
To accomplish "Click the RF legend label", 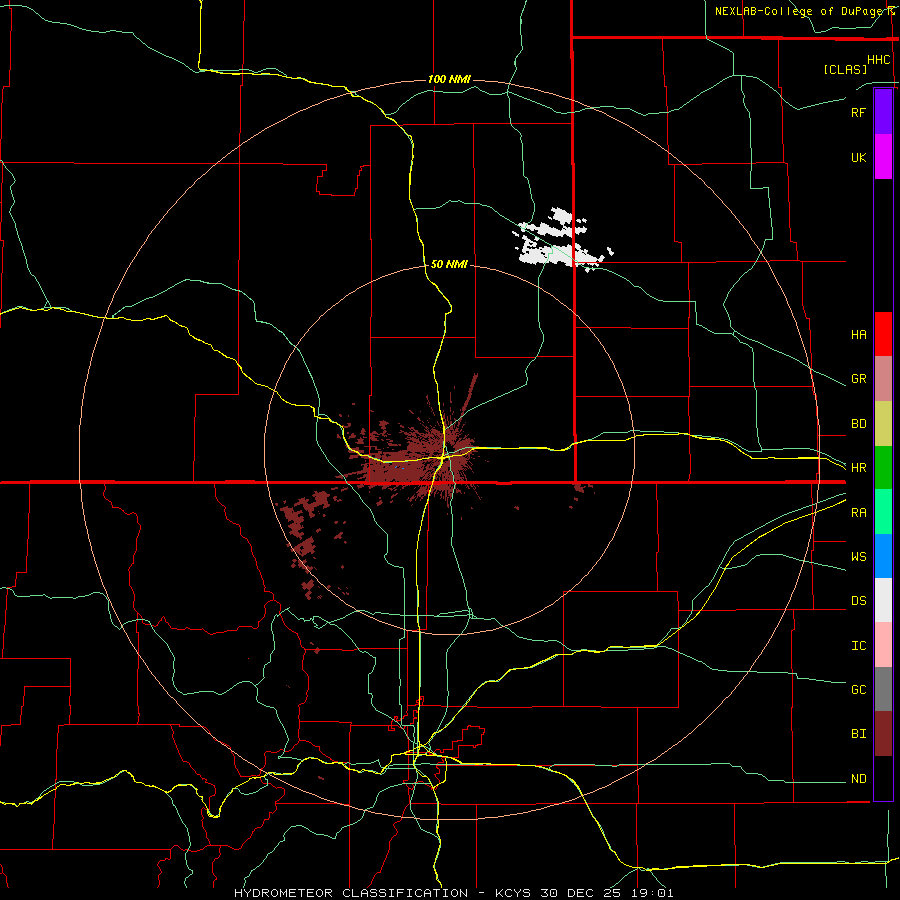I will pos(858,112).
